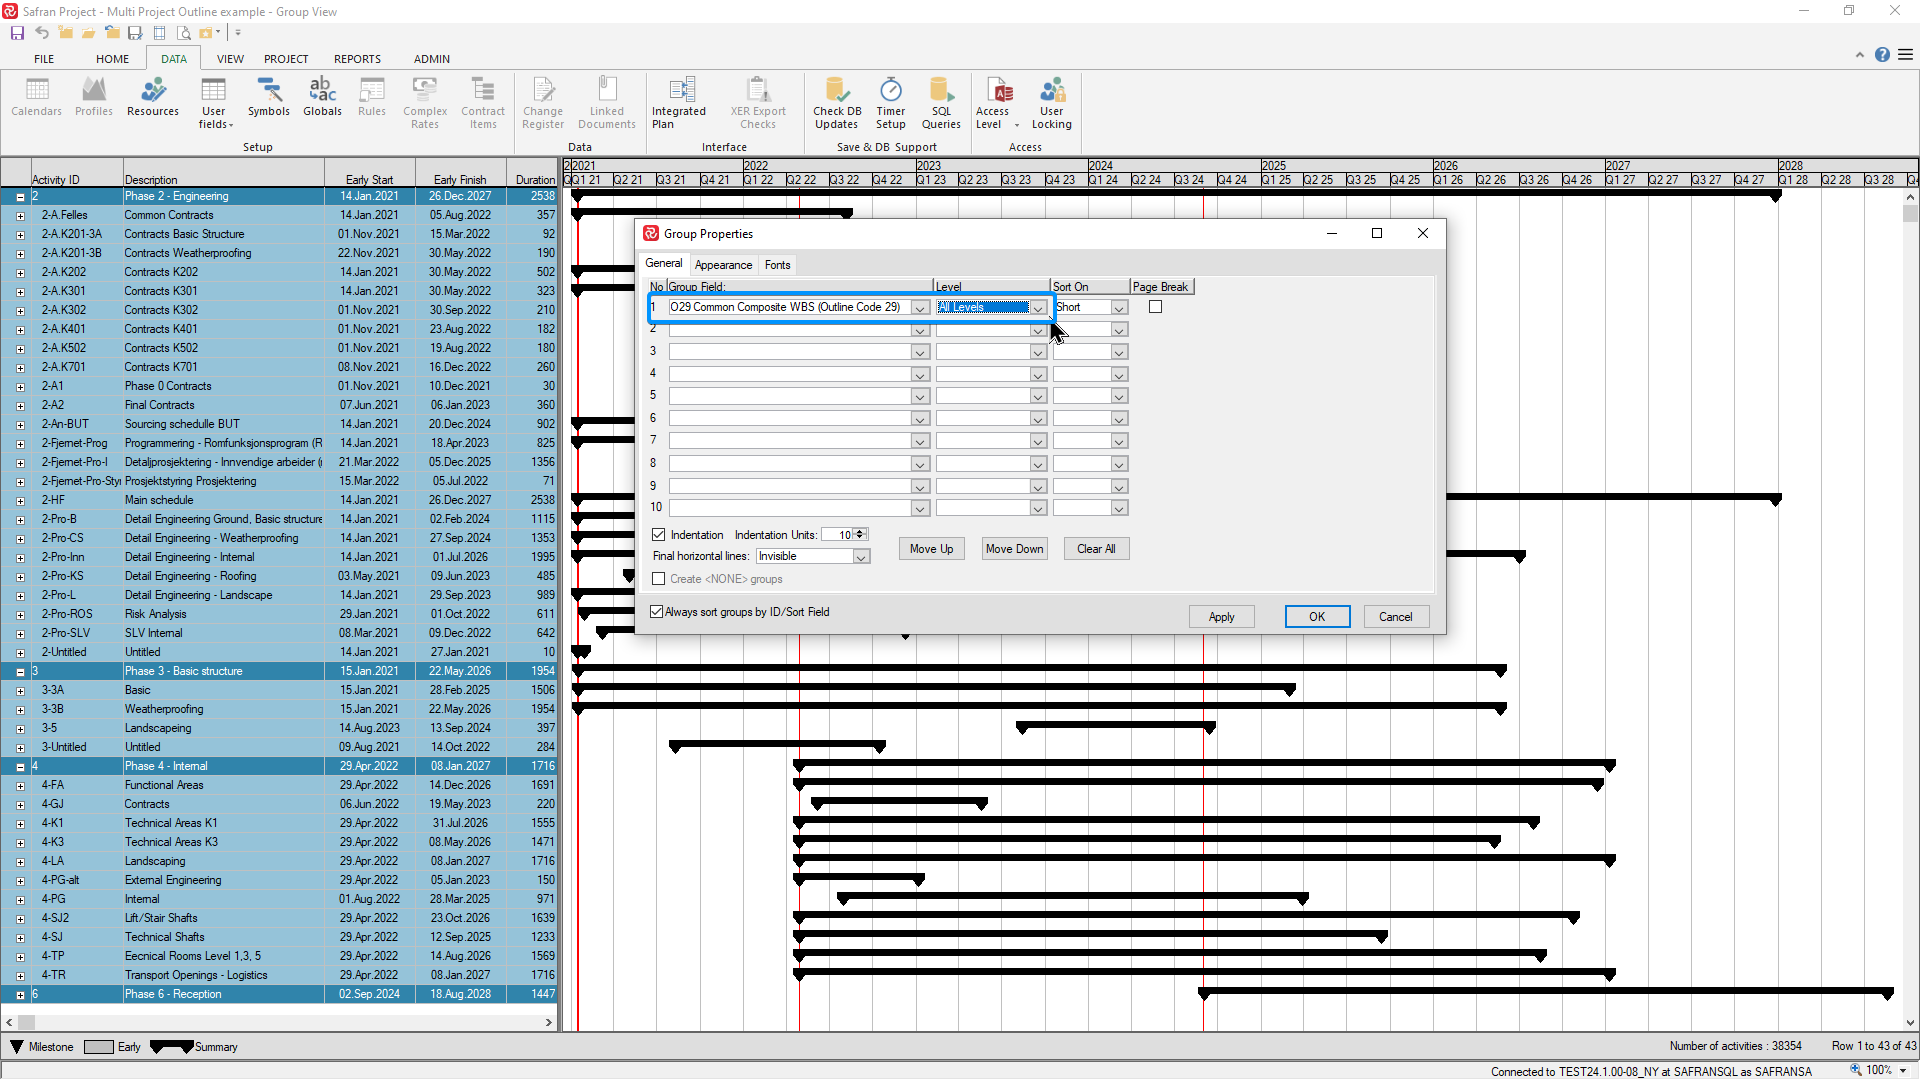Viewport: 1920px width, 1080px height.
Task: Expand the Contracts K202 activity row
Action: 20,272
